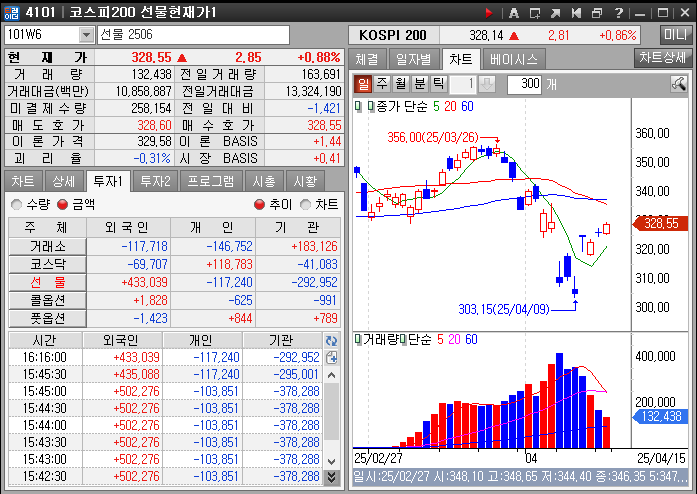Switch the chart to monthly with the 월 button
The image size is (697, 494).
coord(401,84)
